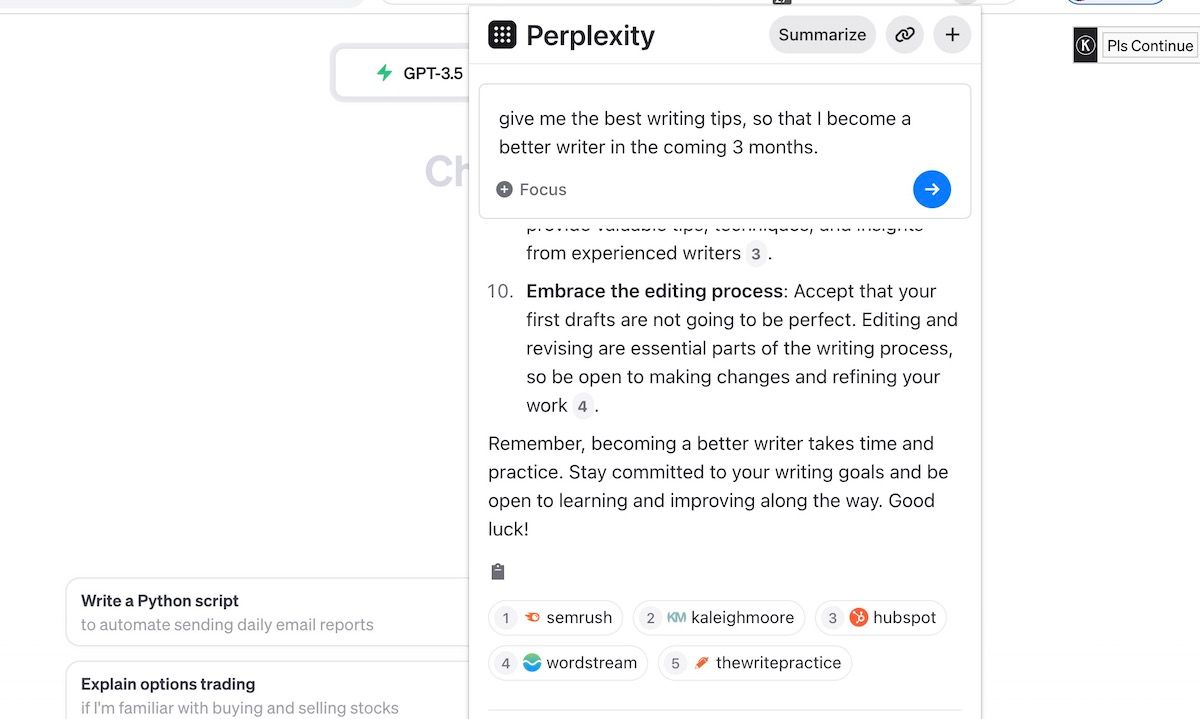Copy the answer using the clipboard icon
The height and width of the screenshot is (719, 1200).
(497, 570)
